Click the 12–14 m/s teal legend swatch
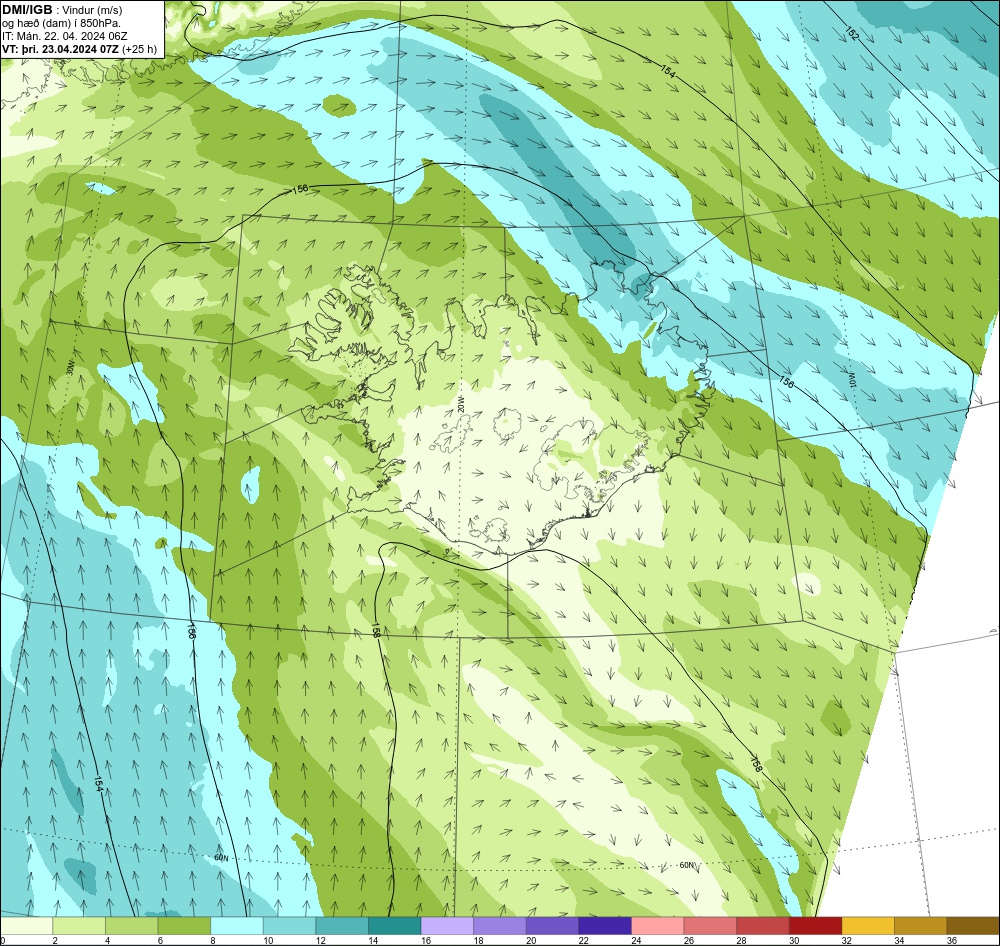This screenshot has width=1000, height=946. pyautogui.click(x=342, y=926)
